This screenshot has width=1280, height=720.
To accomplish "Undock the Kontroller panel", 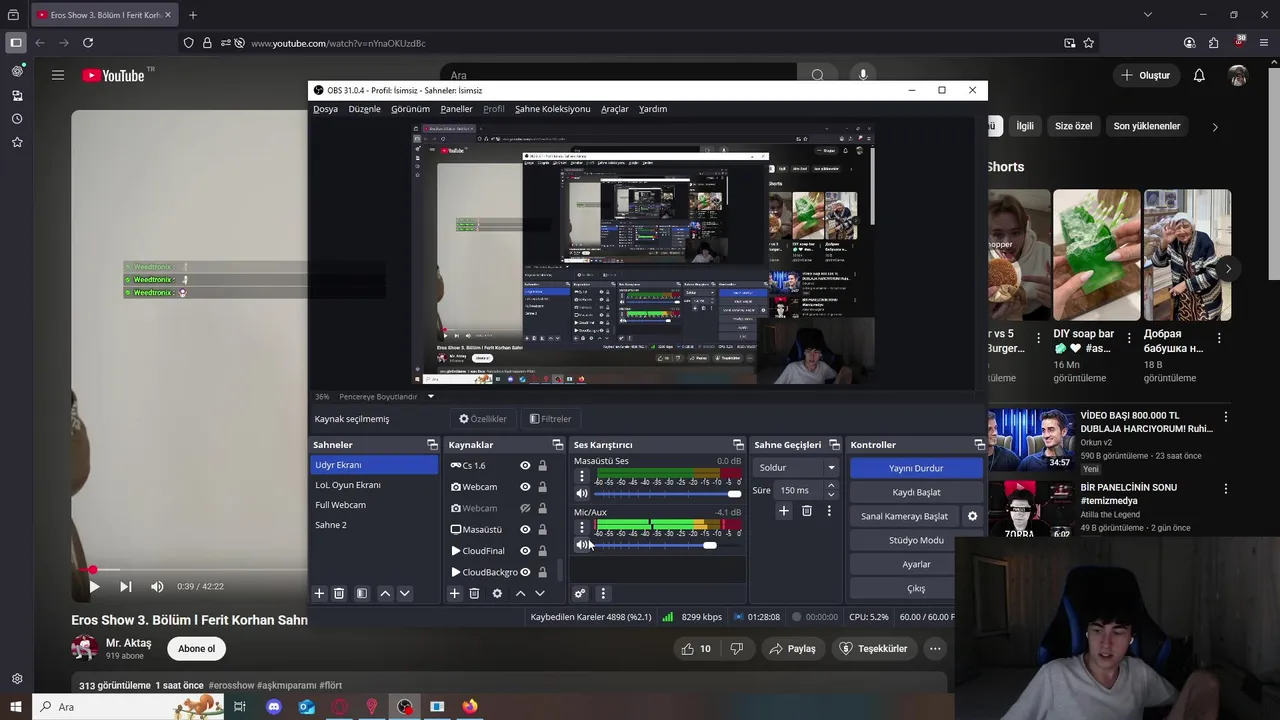I will 979,444.
